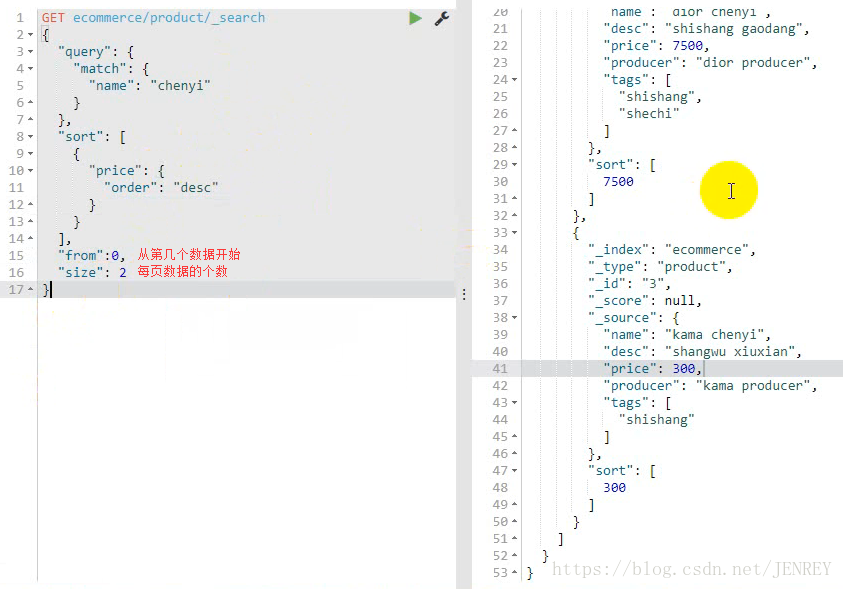Collapse the "sort" array at response line 47
Viewport: 843px width, 589px height.
click(515, 471)
